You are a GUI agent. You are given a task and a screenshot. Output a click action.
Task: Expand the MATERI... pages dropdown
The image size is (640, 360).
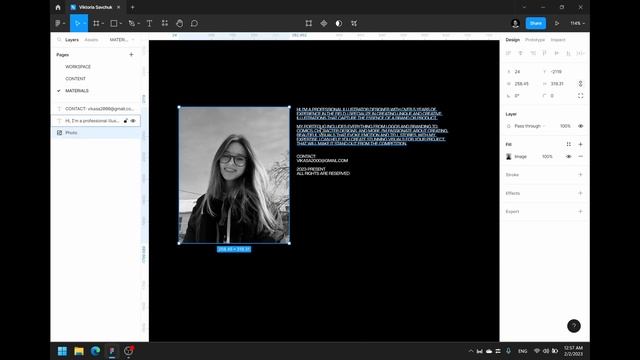[x=122, y=40]
